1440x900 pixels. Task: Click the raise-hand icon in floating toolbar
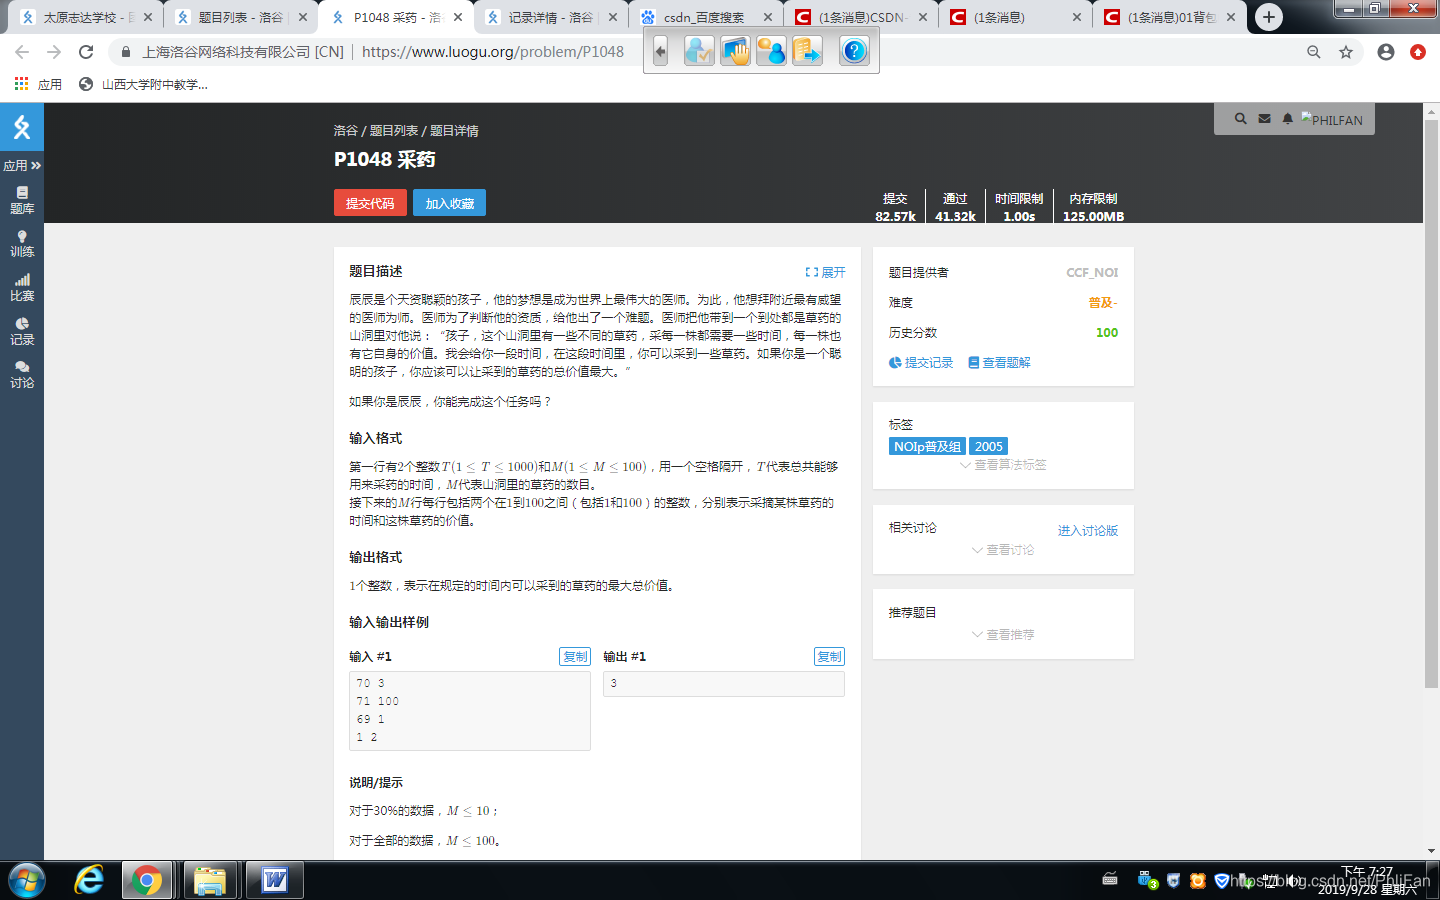[735, 51]
